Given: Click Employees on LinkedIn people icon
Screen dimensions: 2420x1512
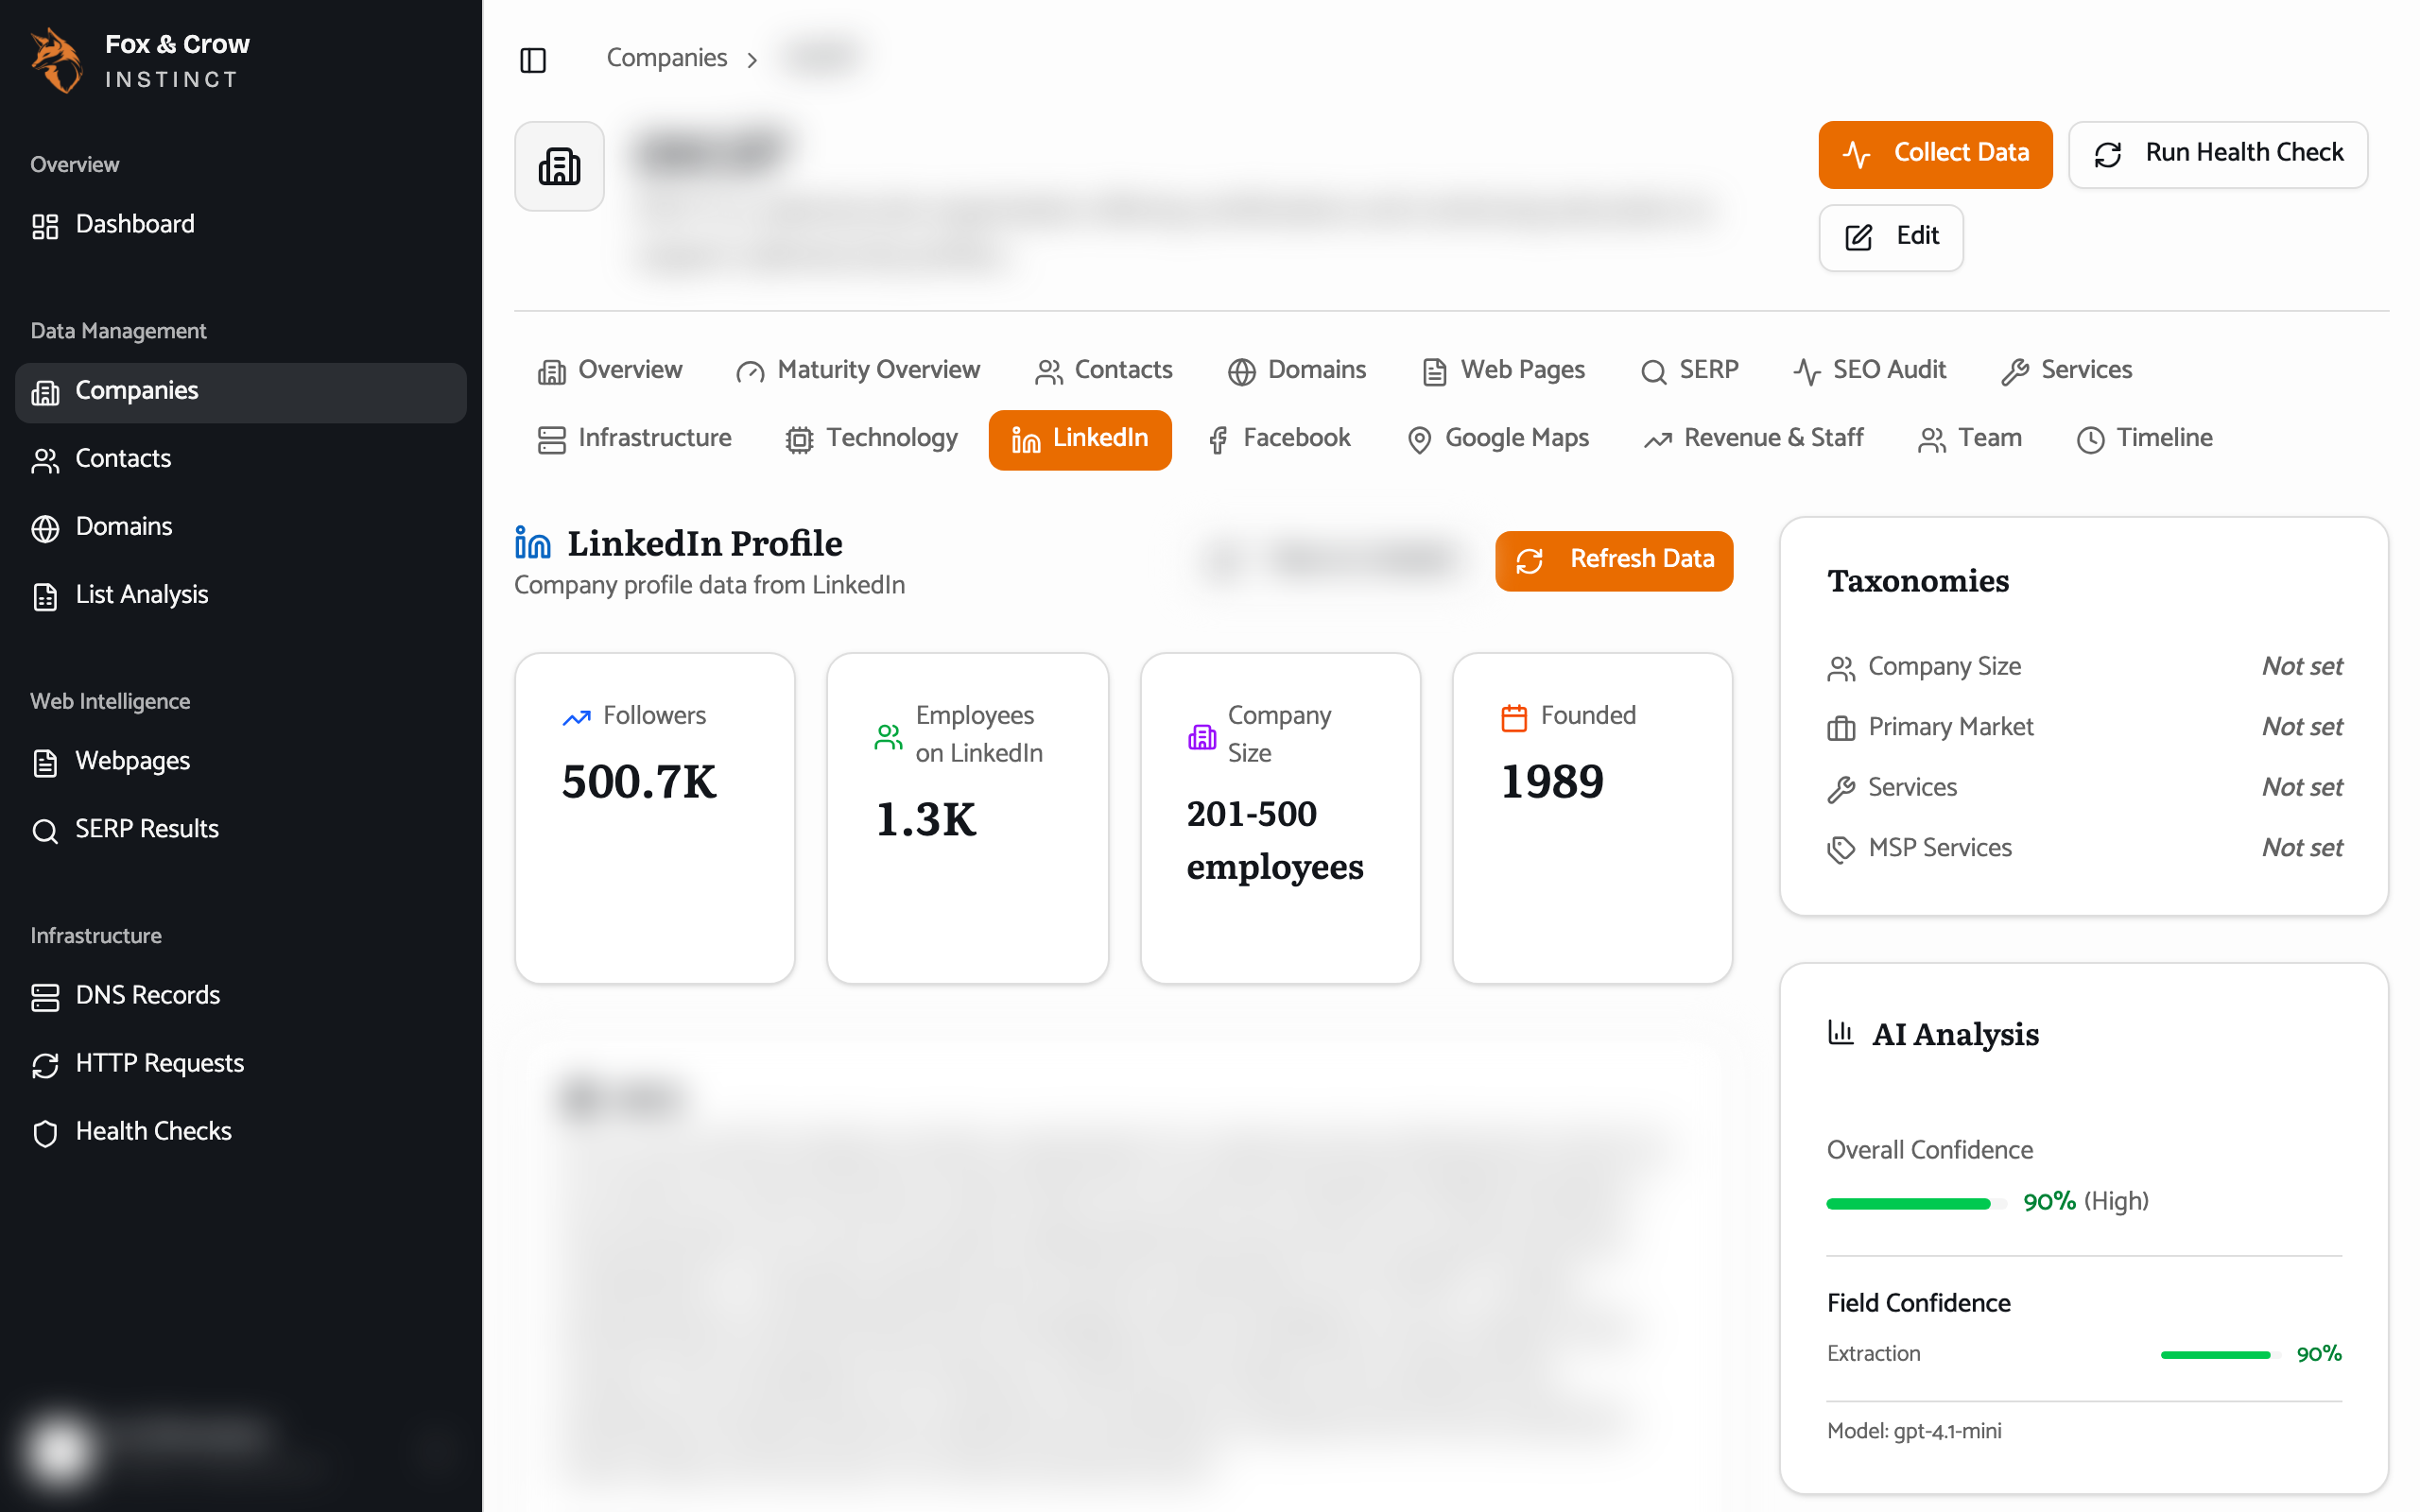Looking at the screenshot, I should (888, 737).
